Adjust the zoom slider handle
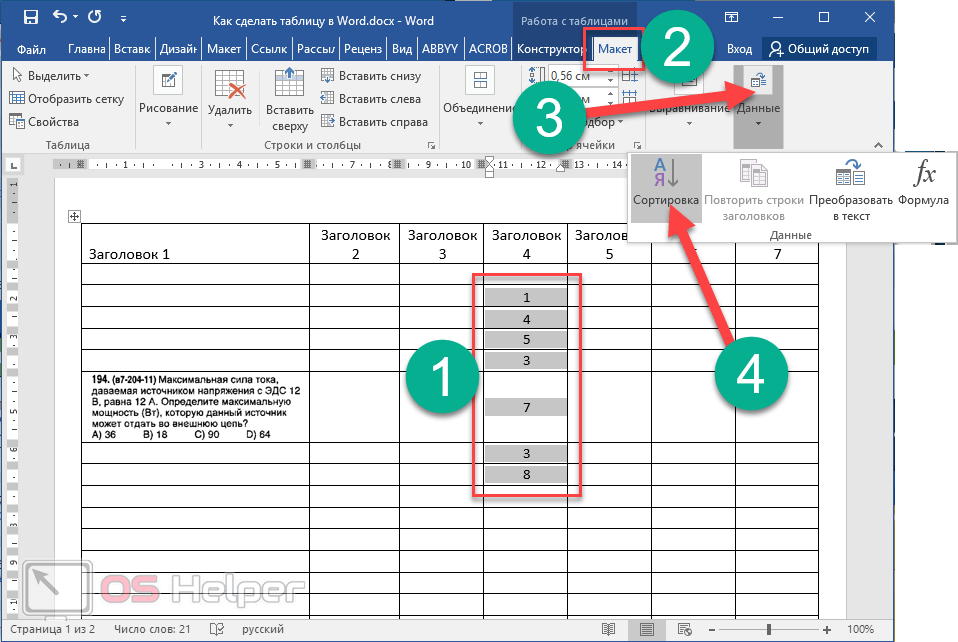The height and width of the screenshot is (642, 958). coord(769,630)
